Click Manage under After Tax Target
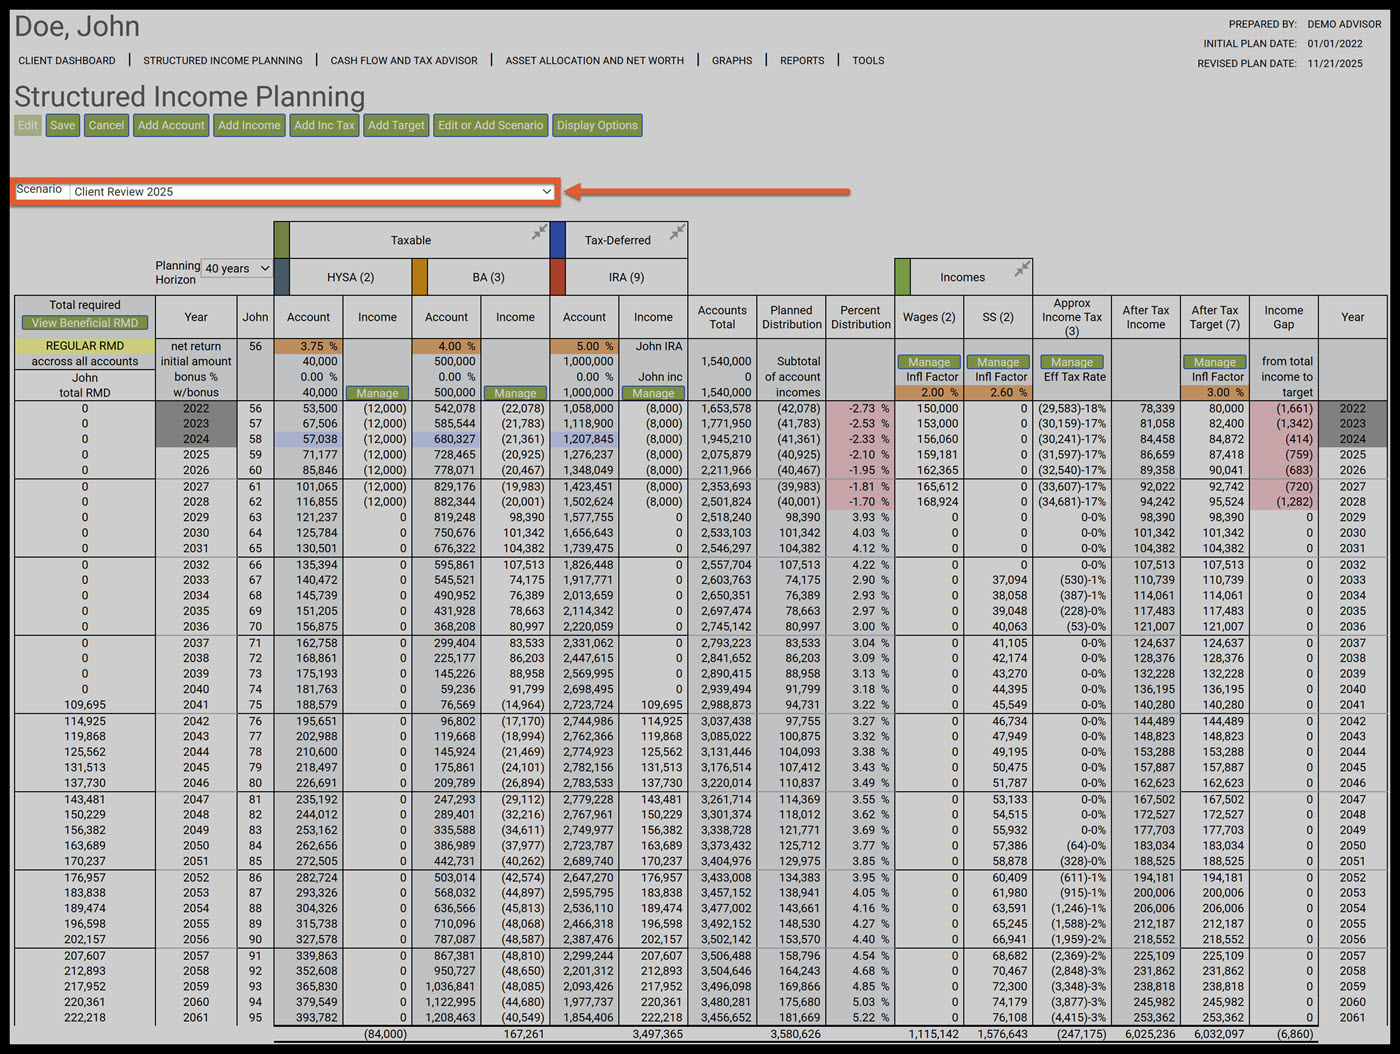1400x1054 pixels. coord(1215,362)
